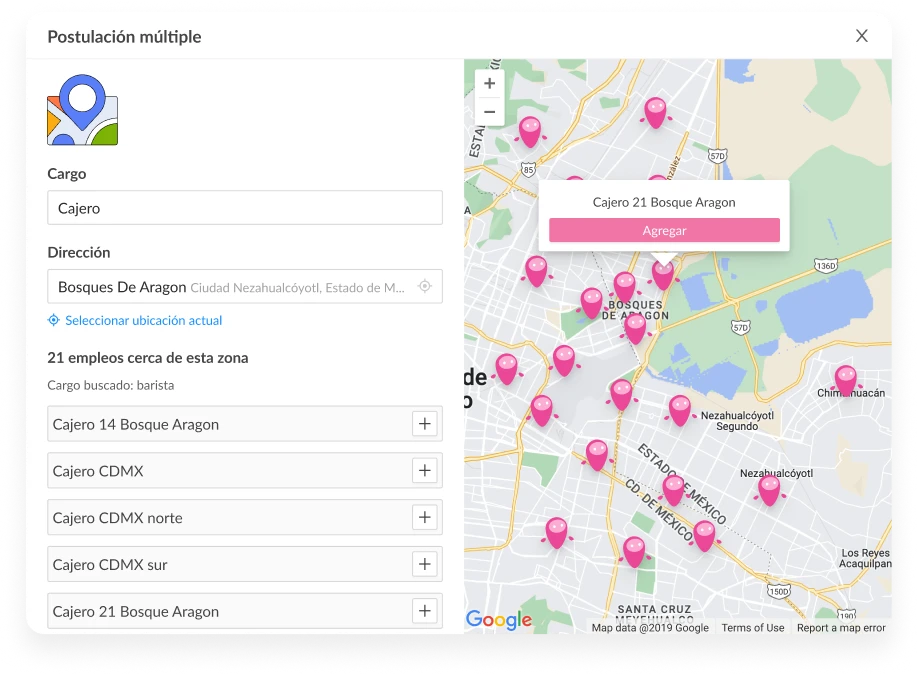Add Cajero CDMX using its plus button

pyautogui.click(x=425, y=471)
